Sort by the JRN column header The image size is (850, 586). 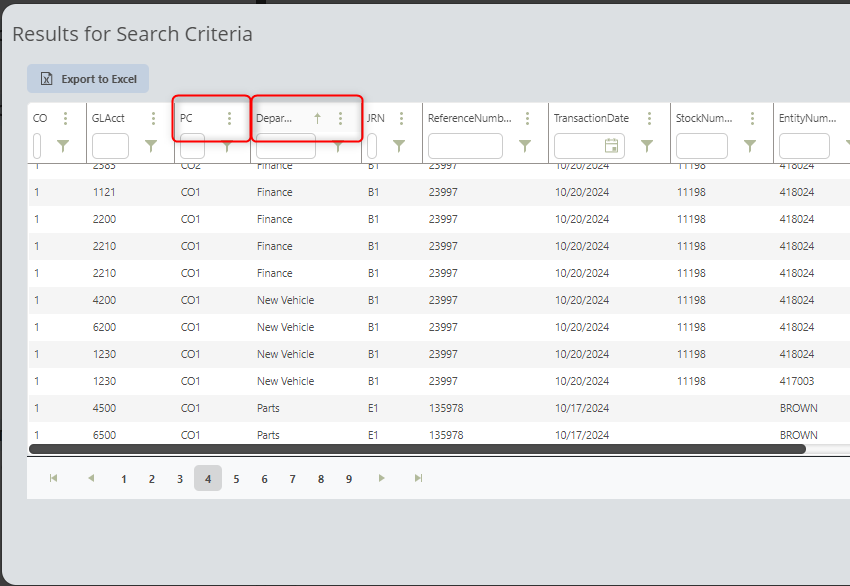376,118
